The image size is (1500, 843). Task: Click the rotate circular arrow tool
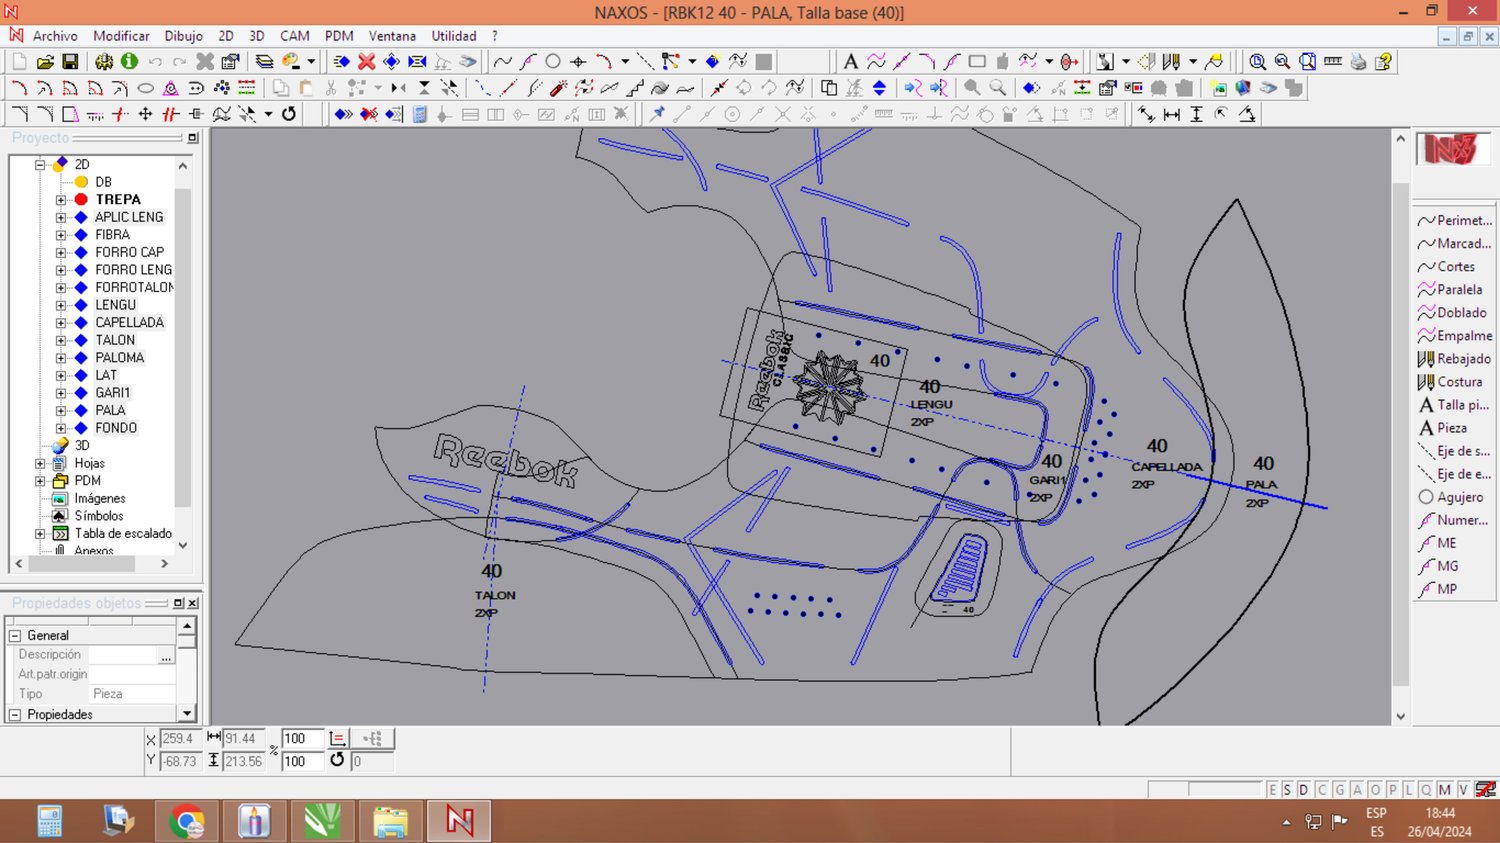pyautogui.click(x=289, y=114)
